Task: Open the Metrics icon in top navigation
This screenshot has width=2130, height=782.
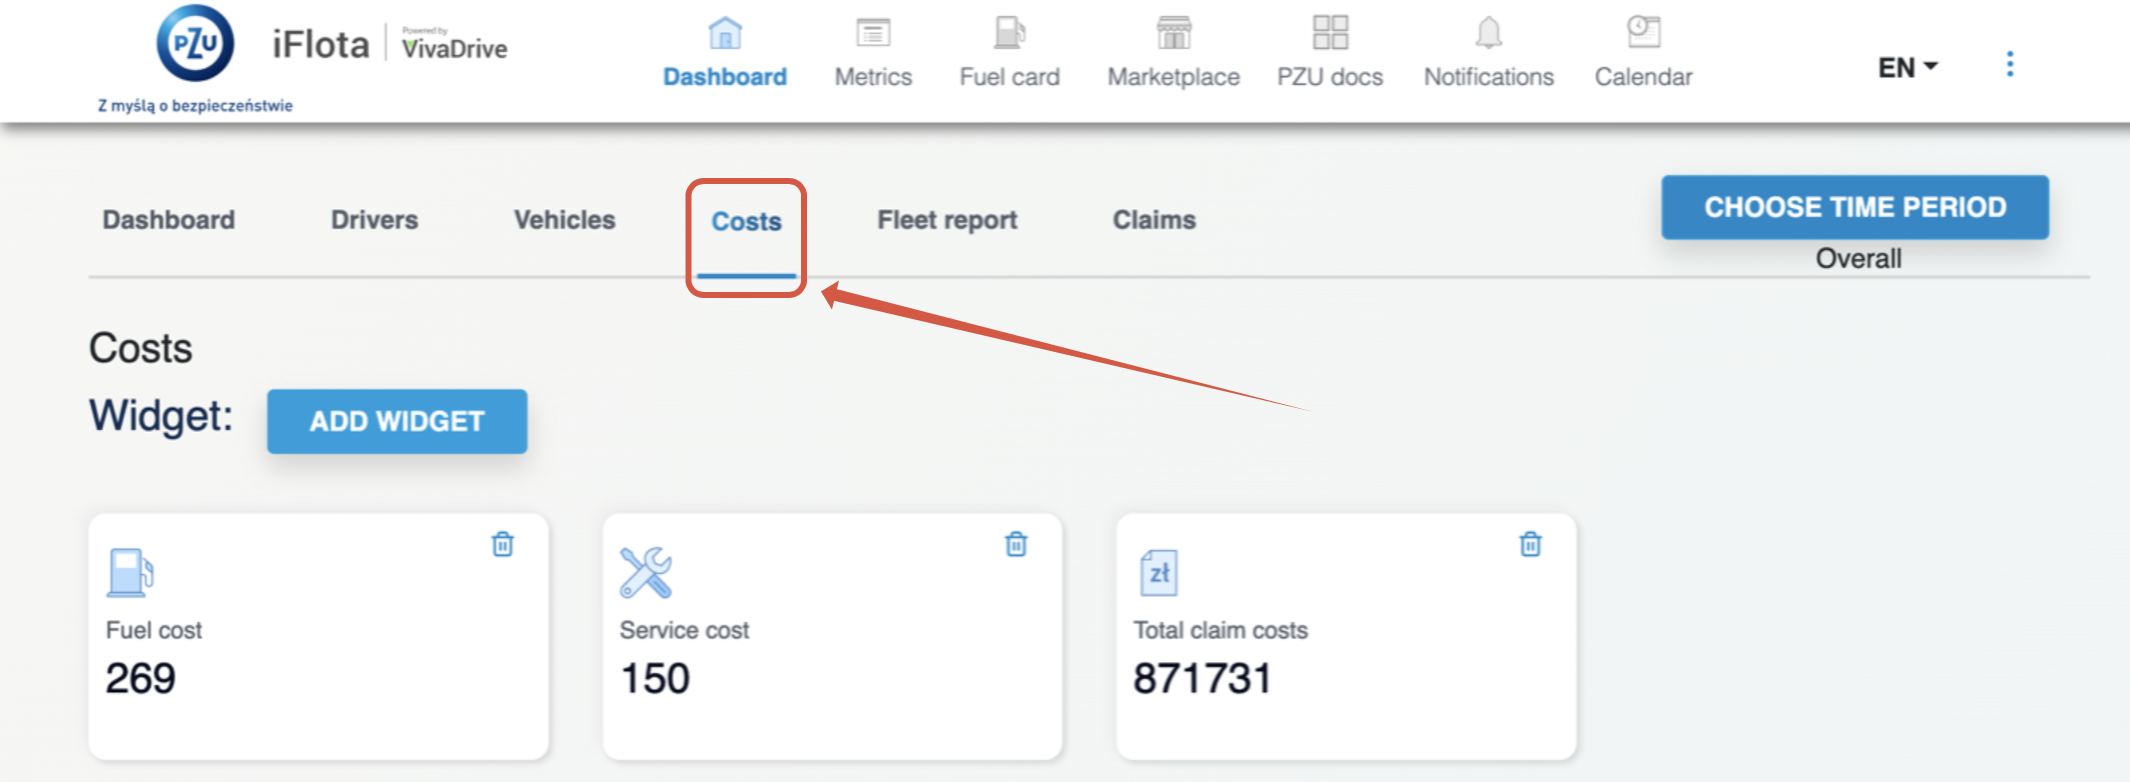Action: (873, 33)
